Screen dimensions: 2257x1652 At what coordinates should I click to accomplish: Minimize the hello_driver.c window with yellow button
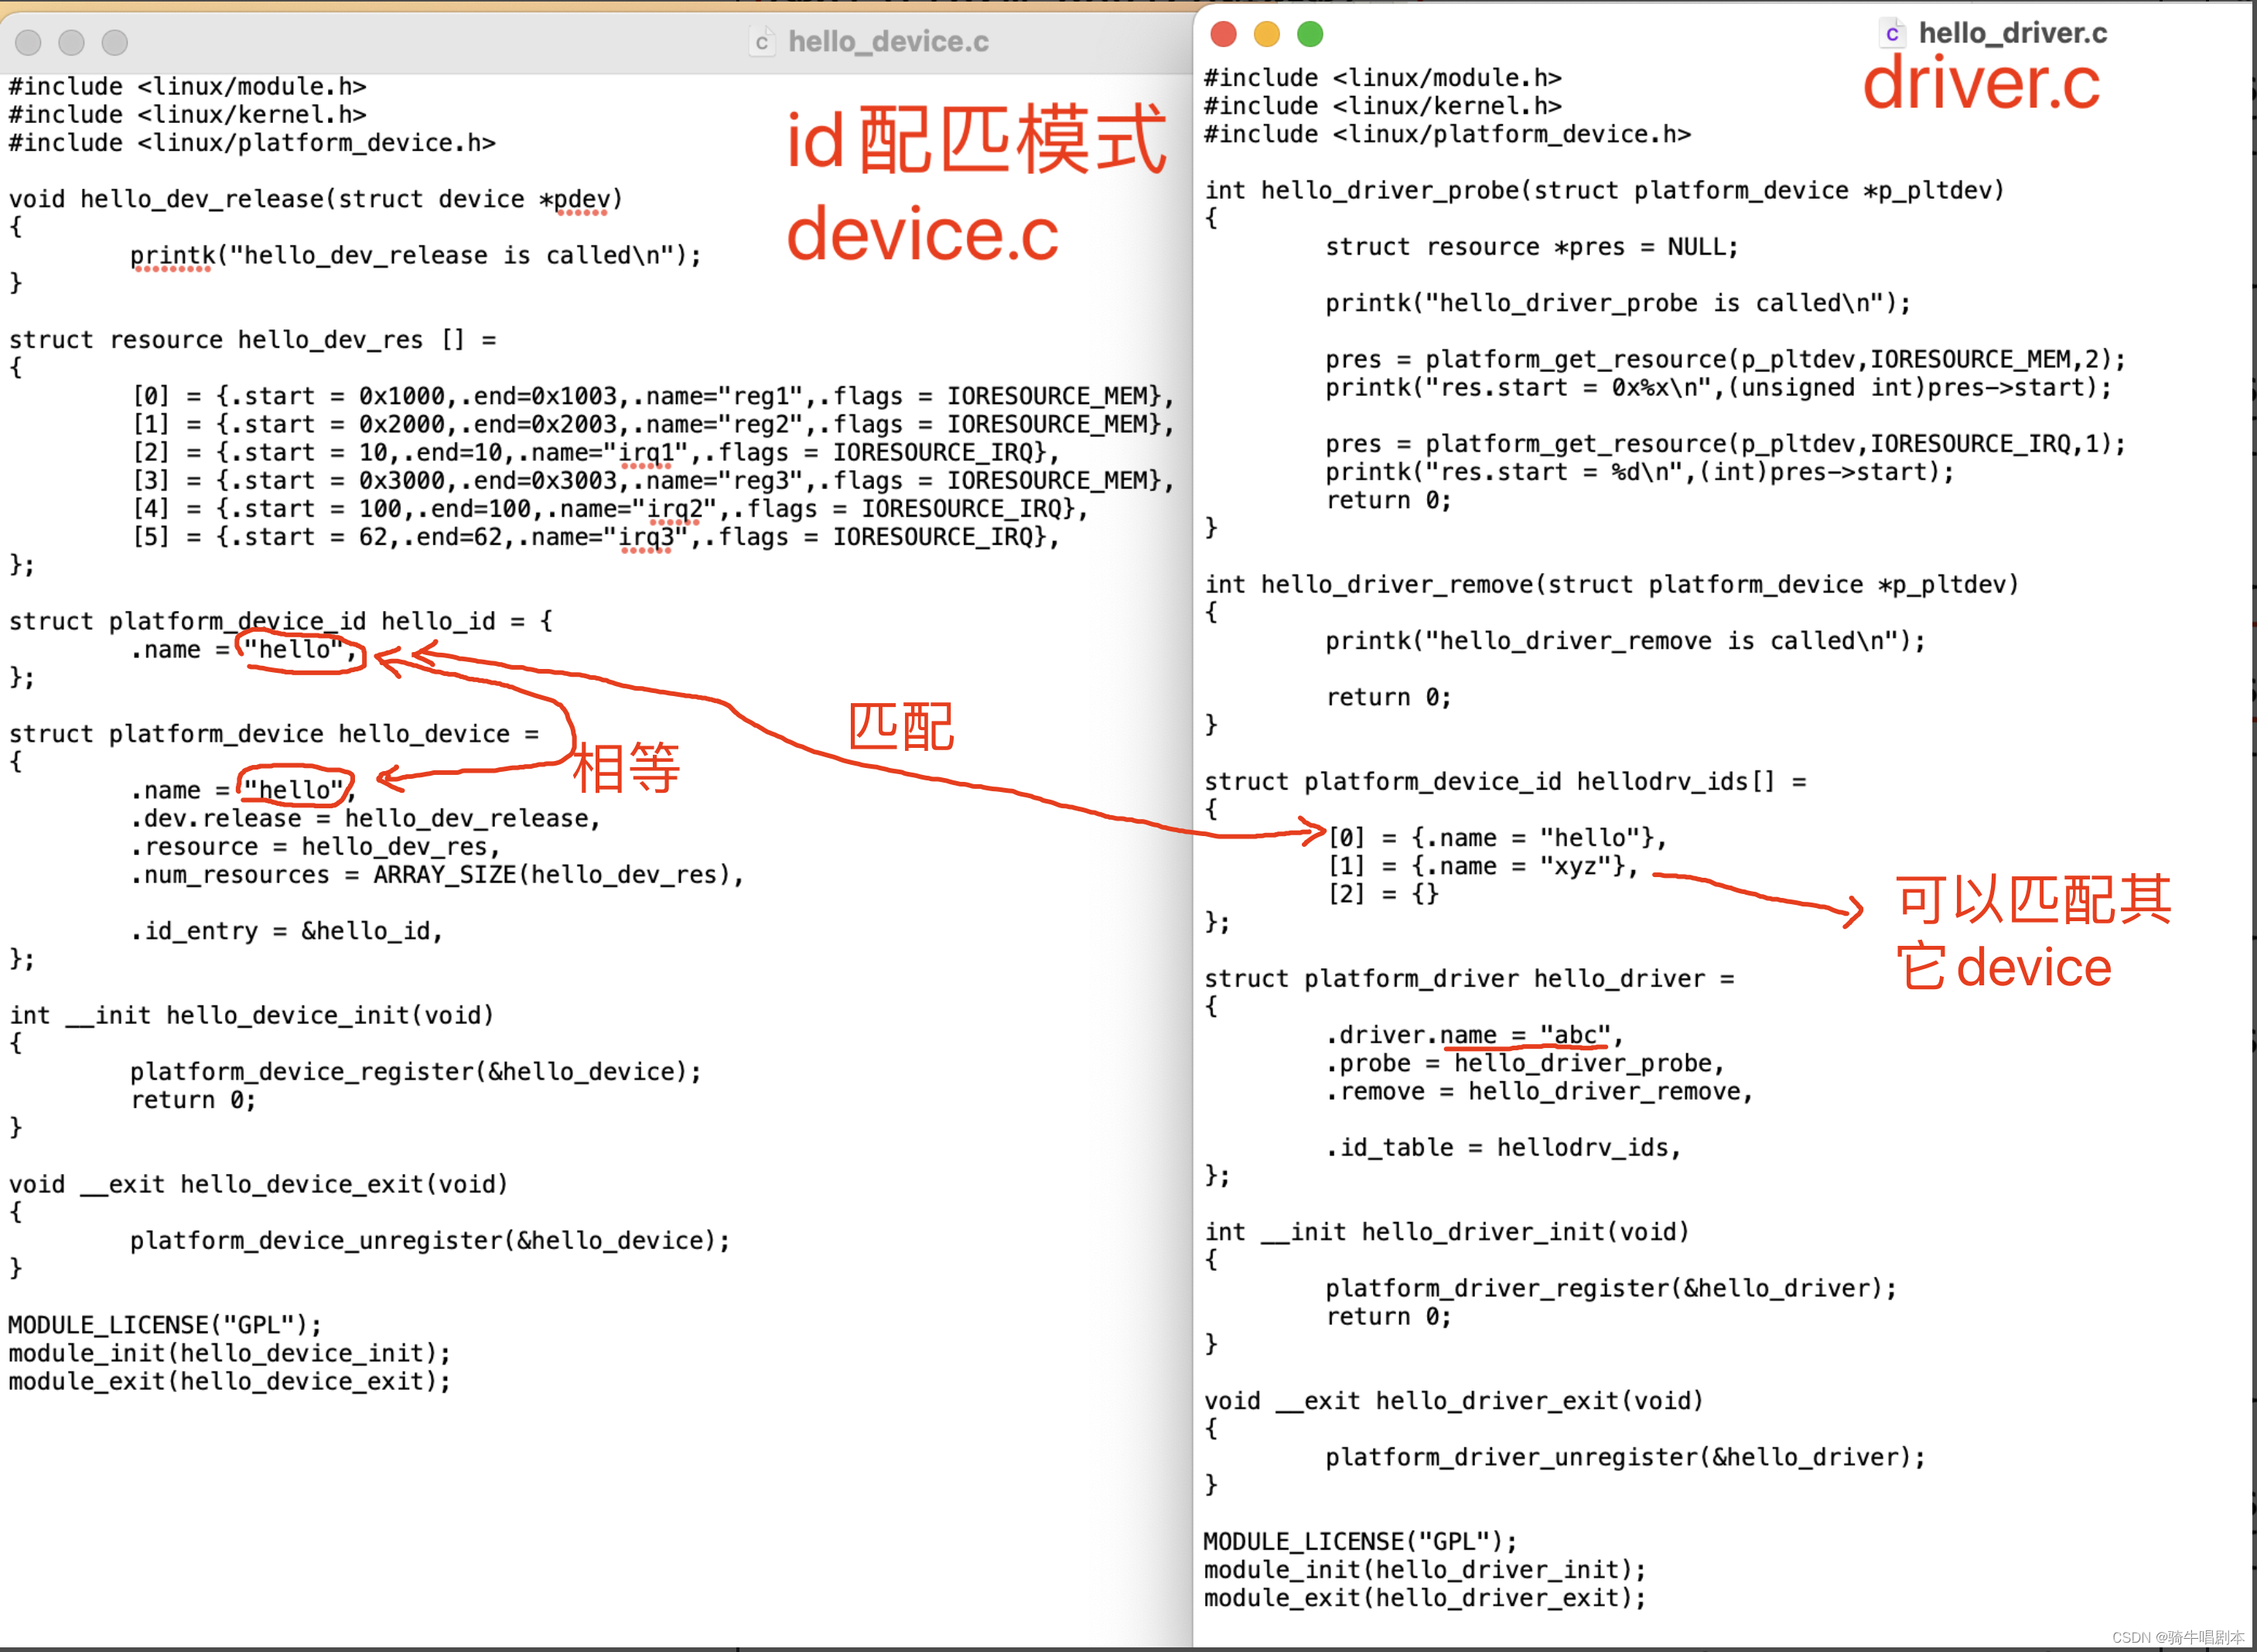click(x=1266, y=34)
